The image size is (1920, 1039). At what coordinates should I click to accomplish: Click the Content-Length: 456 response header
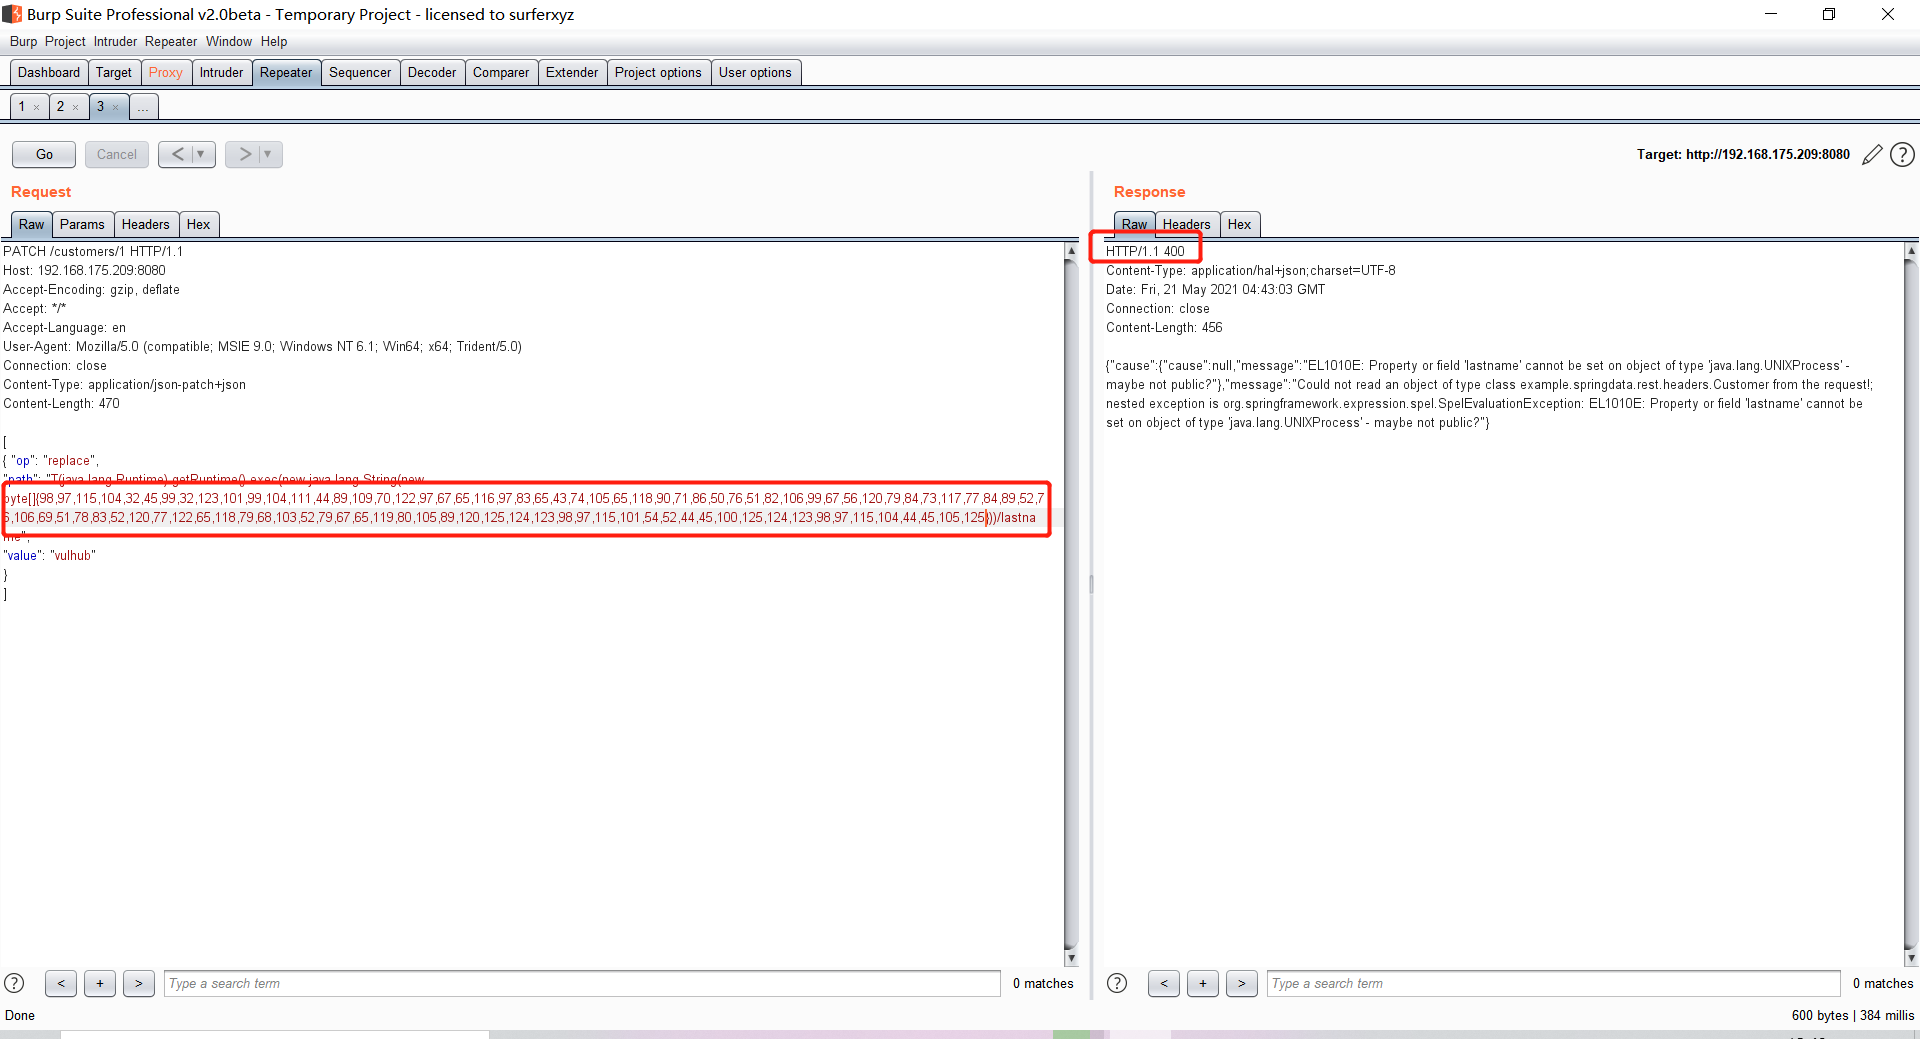pos(1164,327)
